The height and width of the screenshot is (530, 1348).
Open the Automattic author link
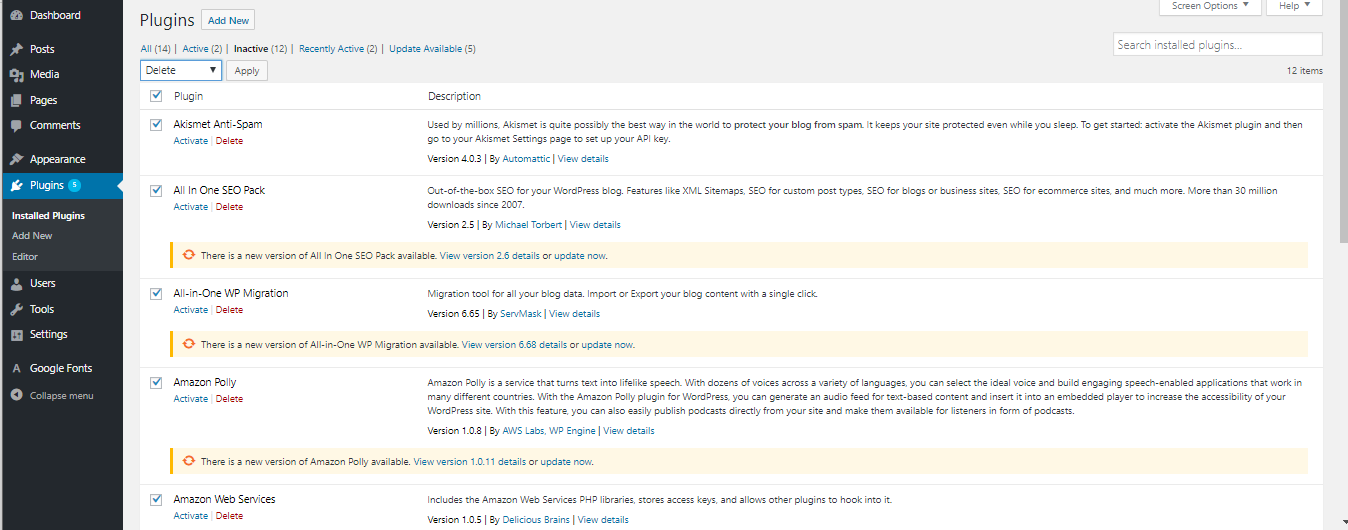[x=525, y=159]
